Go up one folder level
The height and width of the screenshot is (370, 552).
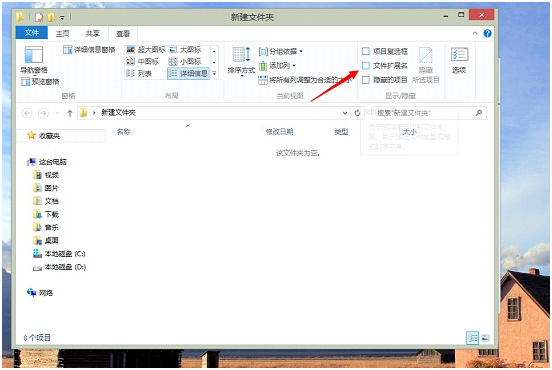70,113
